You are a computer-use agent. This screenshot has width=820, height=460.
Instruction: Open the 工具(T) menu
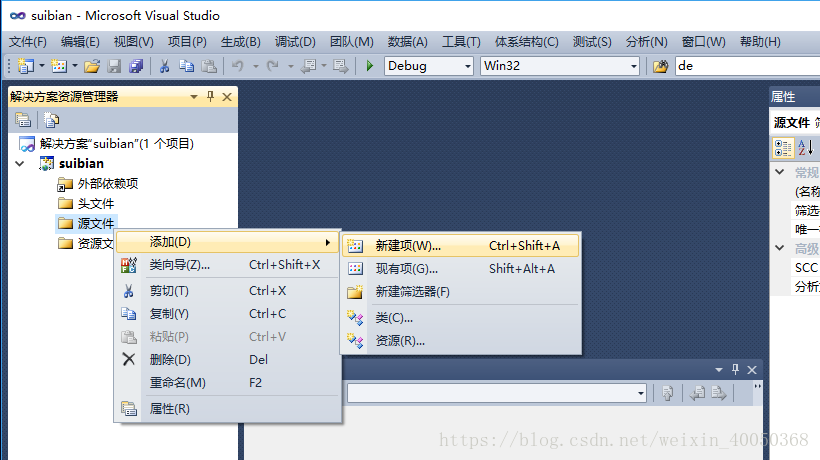461,42
